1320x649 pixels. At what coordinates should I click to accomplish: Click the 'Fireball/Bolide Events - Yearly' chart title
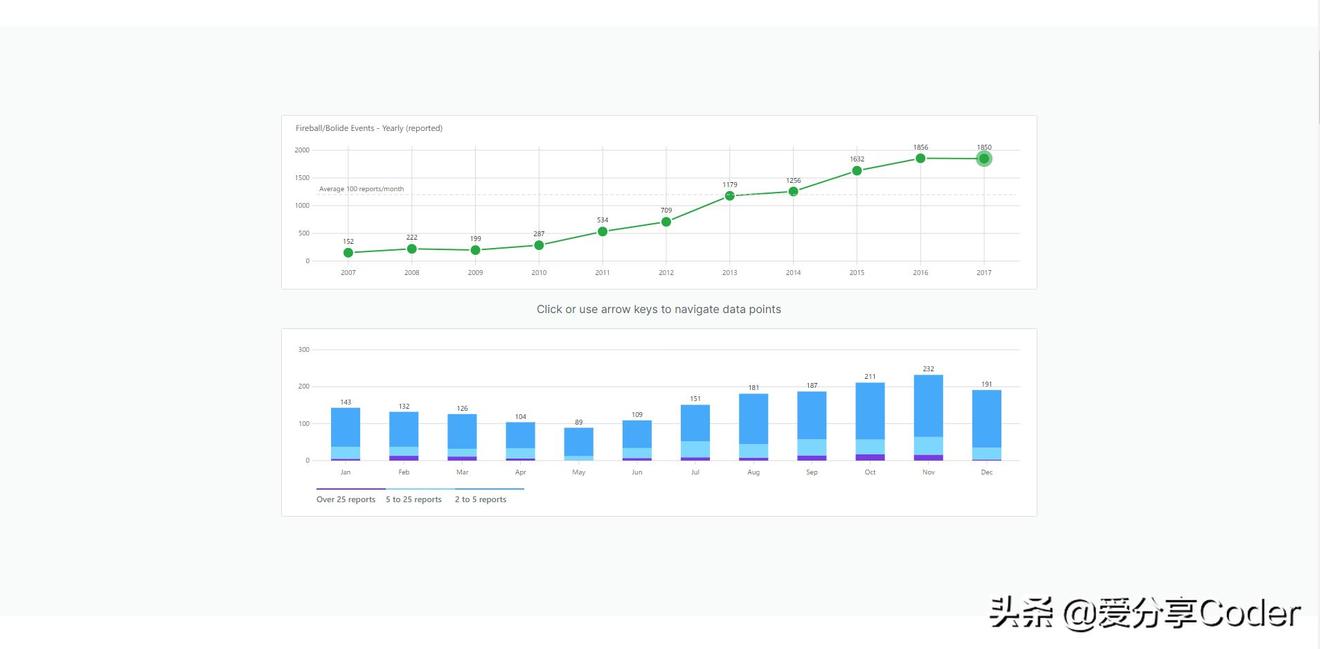[368, 127]
